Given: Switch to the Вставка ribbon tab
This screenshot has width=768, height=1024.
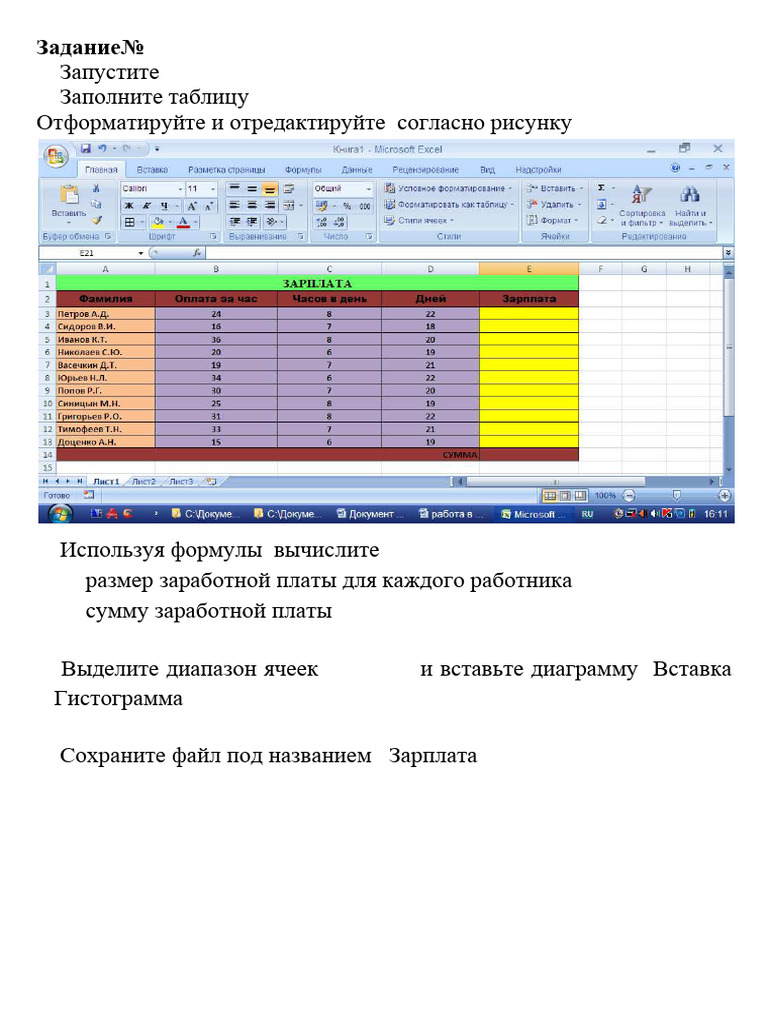Looking at the screenshot, I should pyautogui.click(x=152, y=170).
